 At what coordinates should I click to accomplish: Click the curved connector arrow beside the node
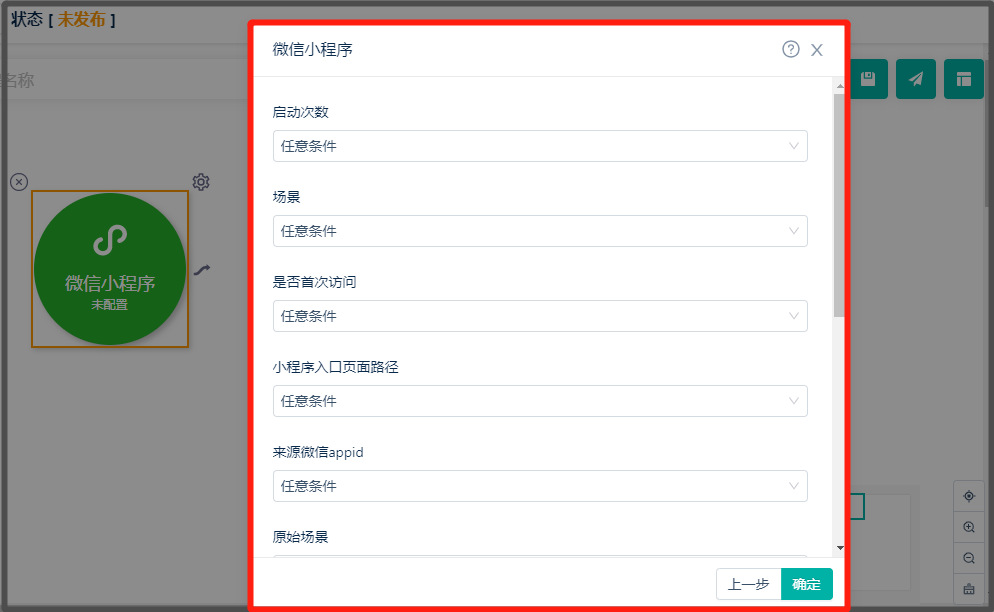[202, 270]
